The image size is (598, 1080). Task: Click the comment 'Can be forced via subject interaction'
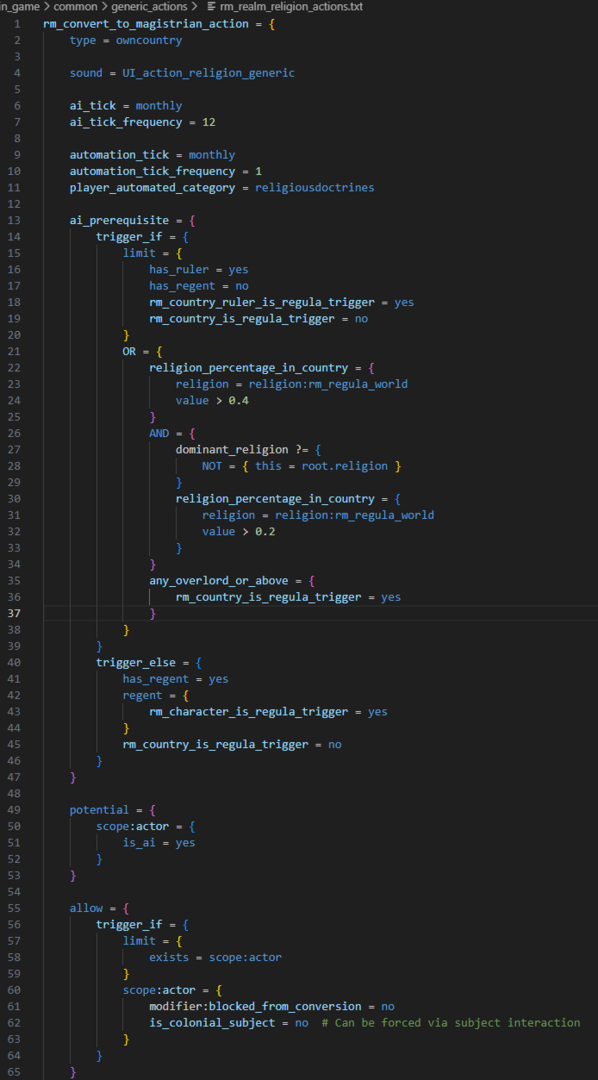click(457, 1024)
